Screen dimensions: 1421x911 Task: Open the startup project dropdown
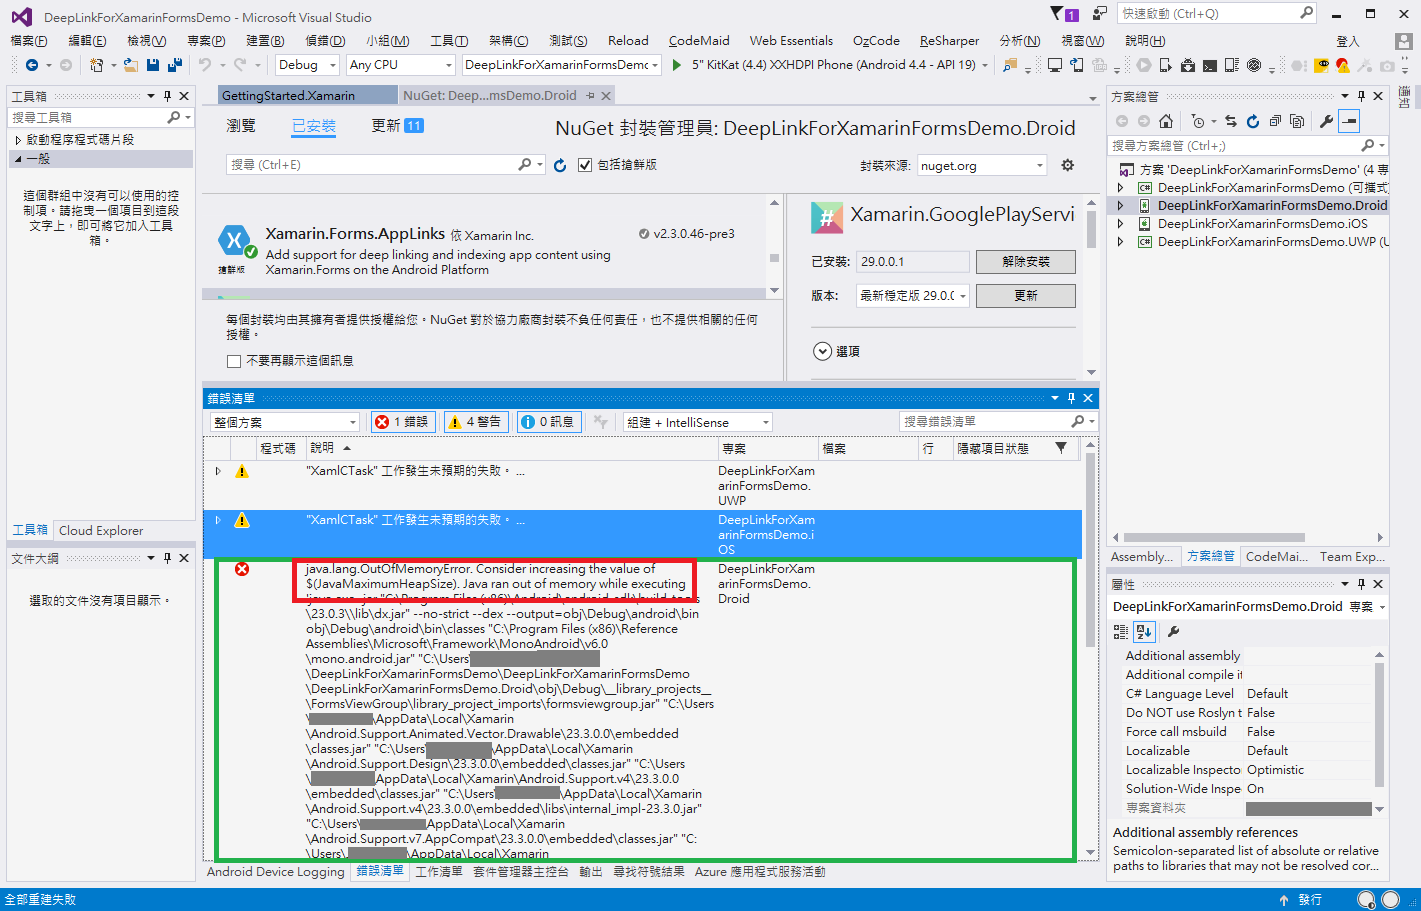click(562, 65)
